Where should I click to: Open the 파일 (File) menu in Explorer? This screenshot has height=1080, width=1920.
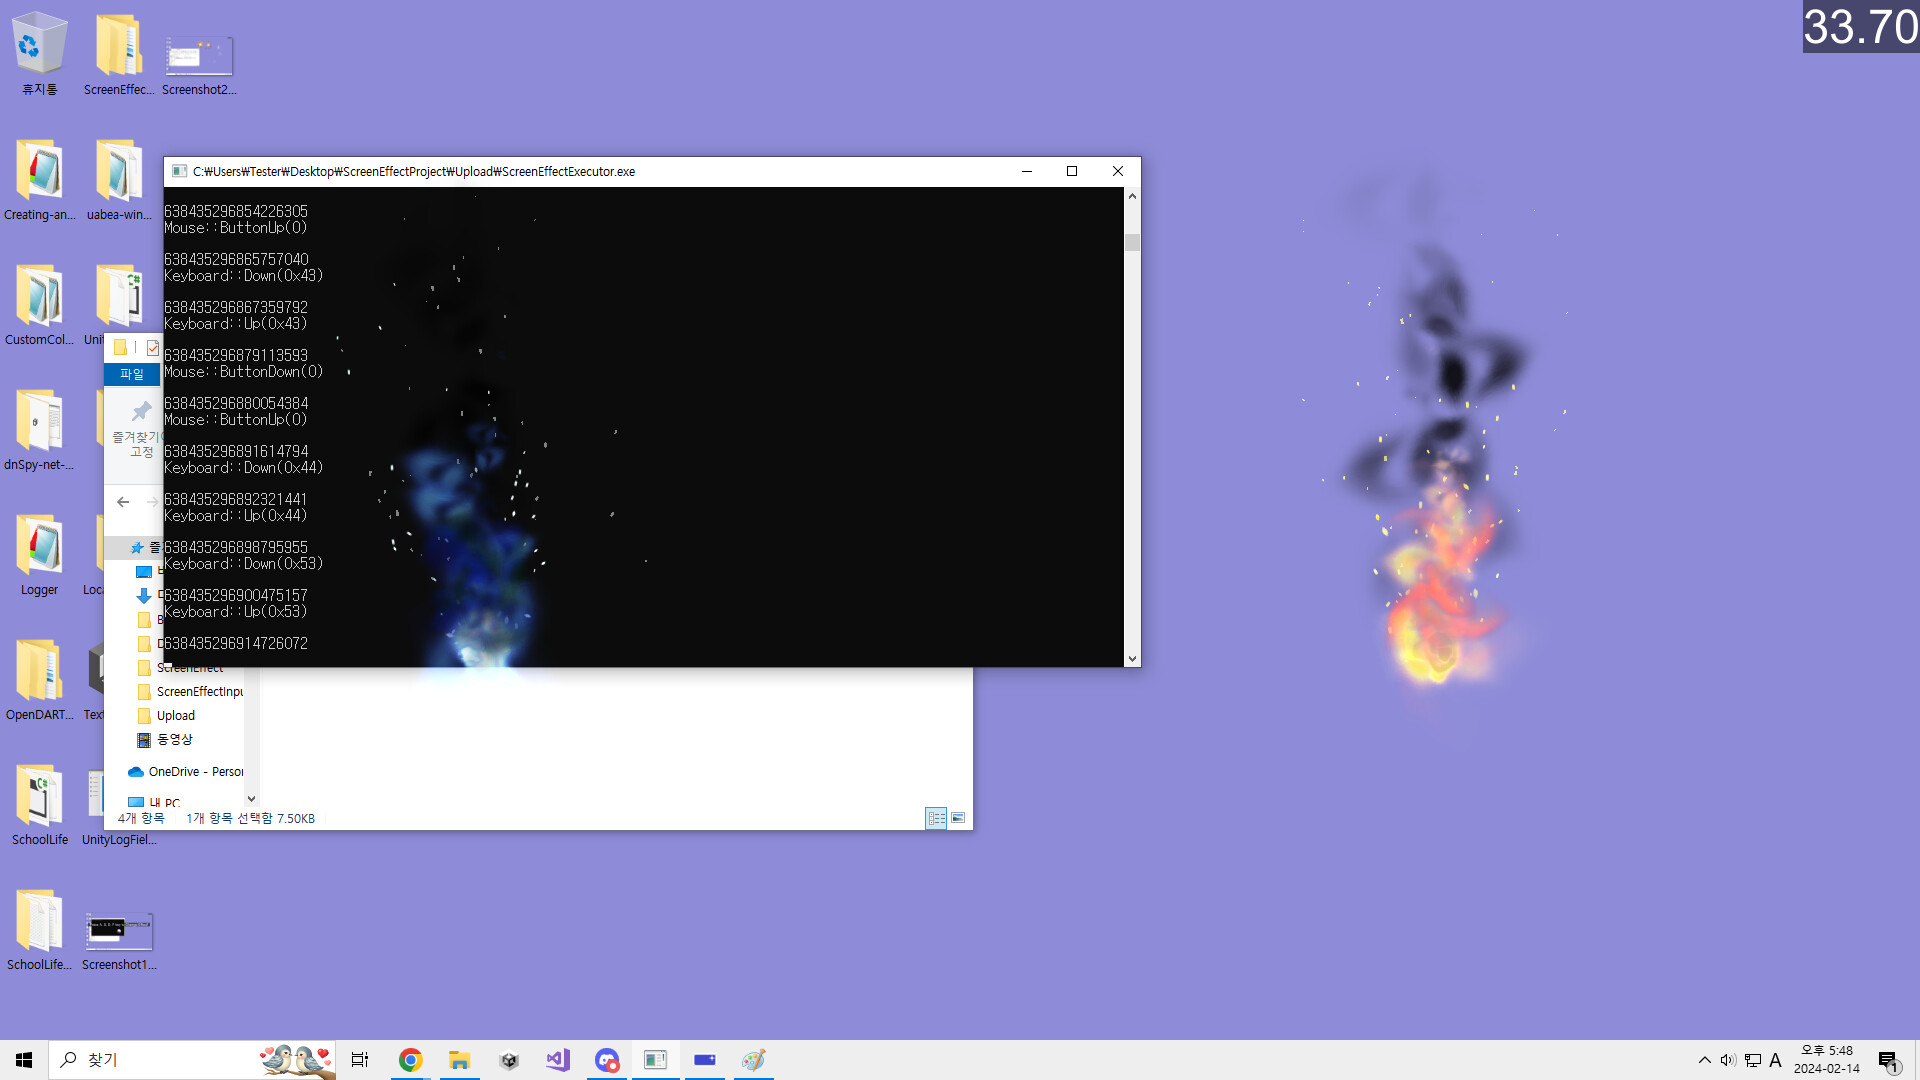pos(132,374)
